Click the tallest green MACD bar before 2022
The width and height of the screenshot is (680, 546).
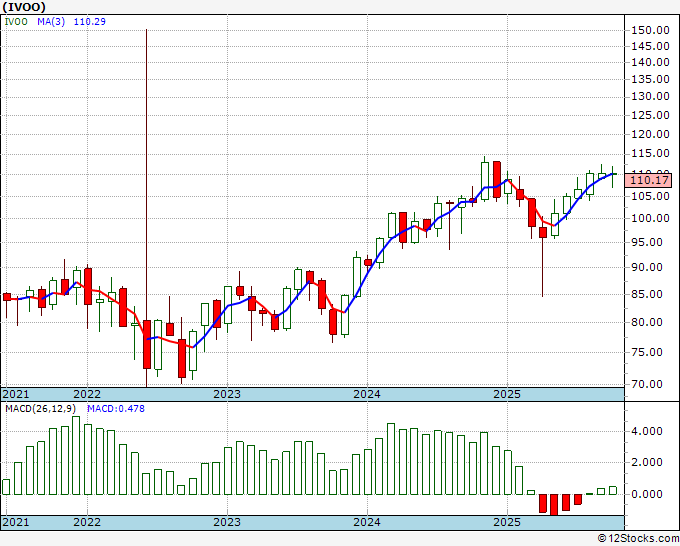click(x=76, y=455)
